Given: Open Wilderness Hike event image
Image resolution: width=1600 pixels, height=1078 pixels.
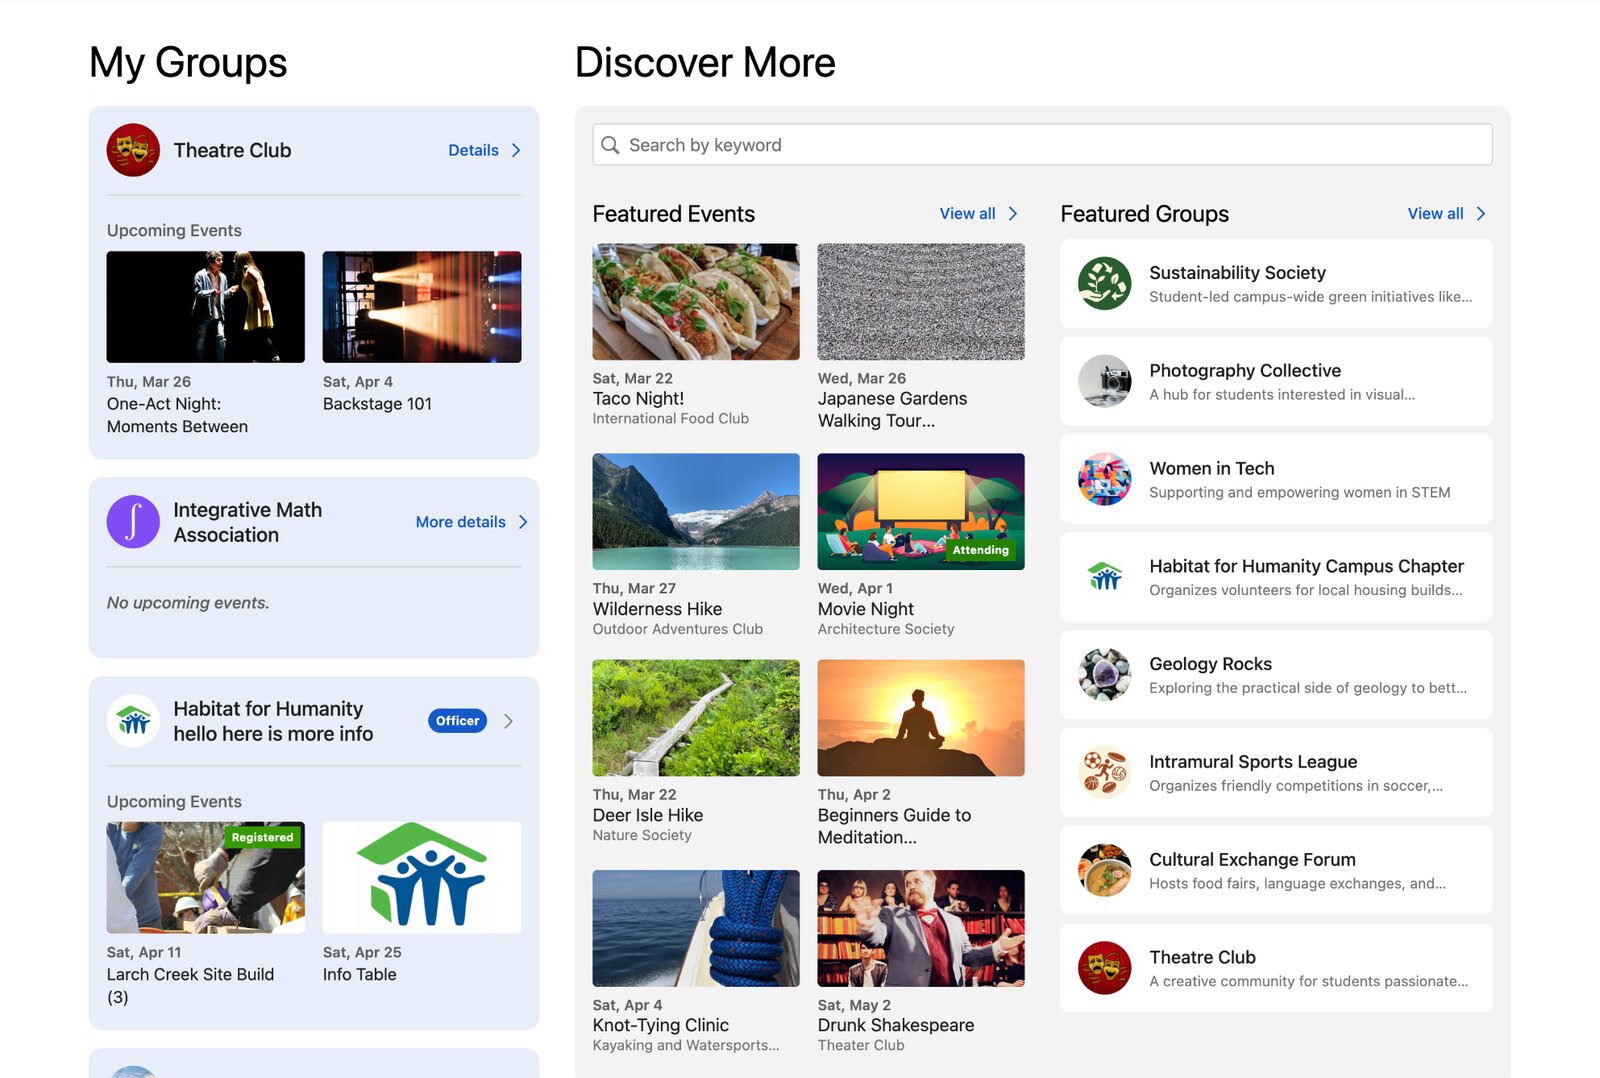Looking at the screenshot, I should (x=696, y=512).
